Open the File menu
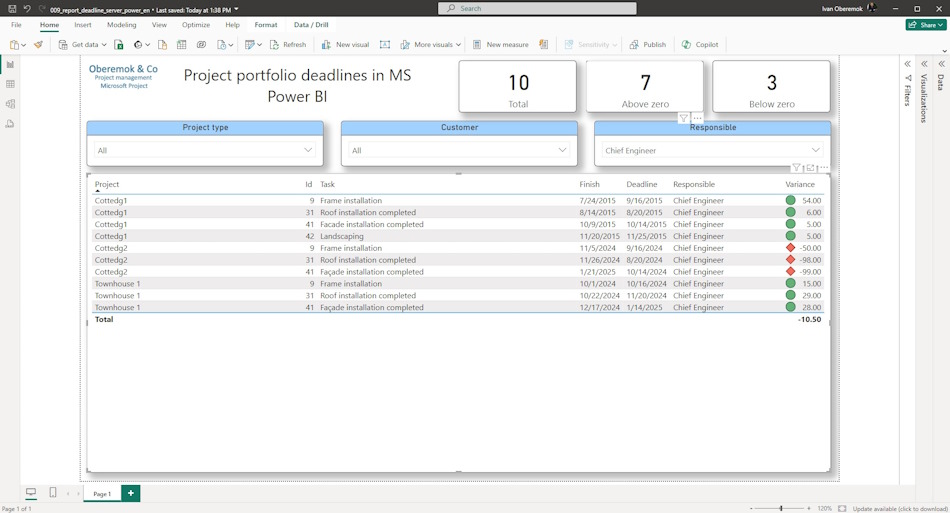The width and height of the screenshot is (950, 513). click(16, 25)
